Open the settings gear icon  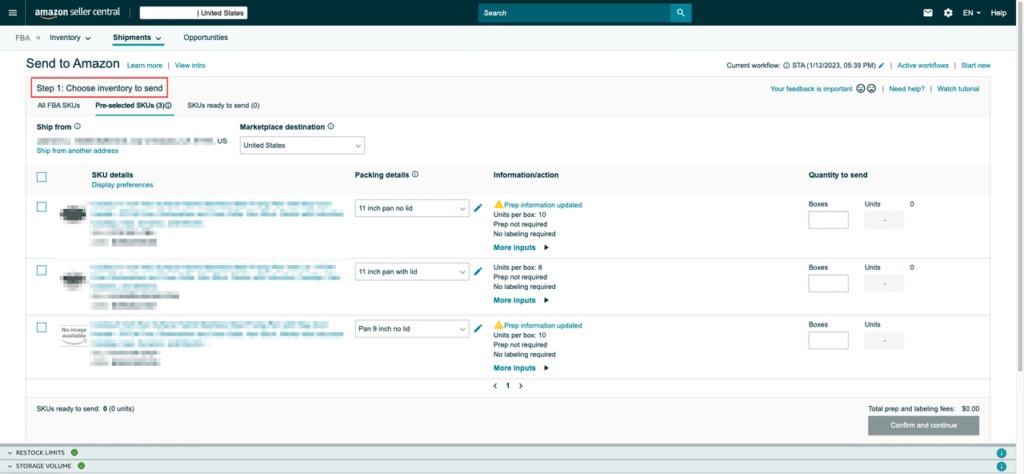tap(947, 13)
